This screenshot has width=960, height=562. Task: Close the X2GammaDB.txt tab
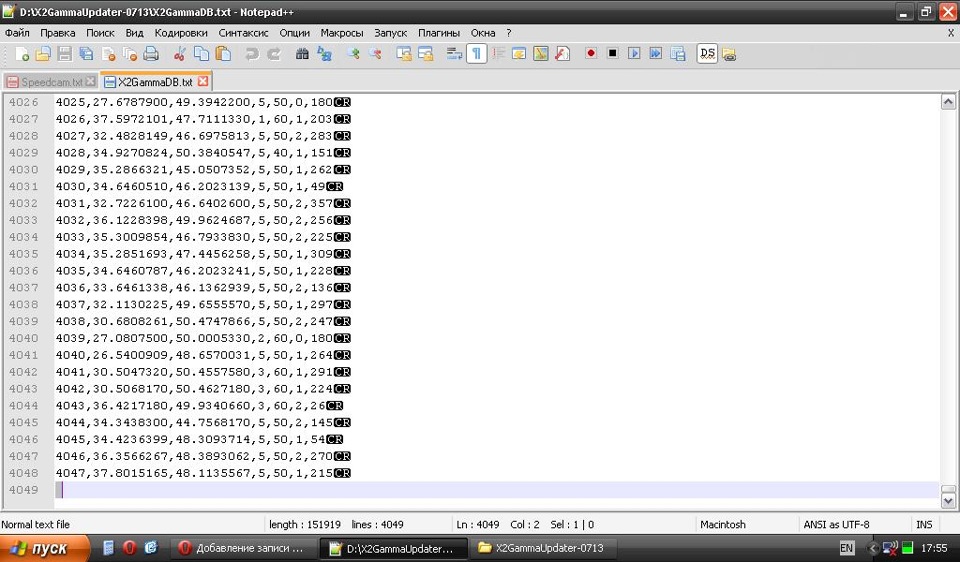coord(203,81)
